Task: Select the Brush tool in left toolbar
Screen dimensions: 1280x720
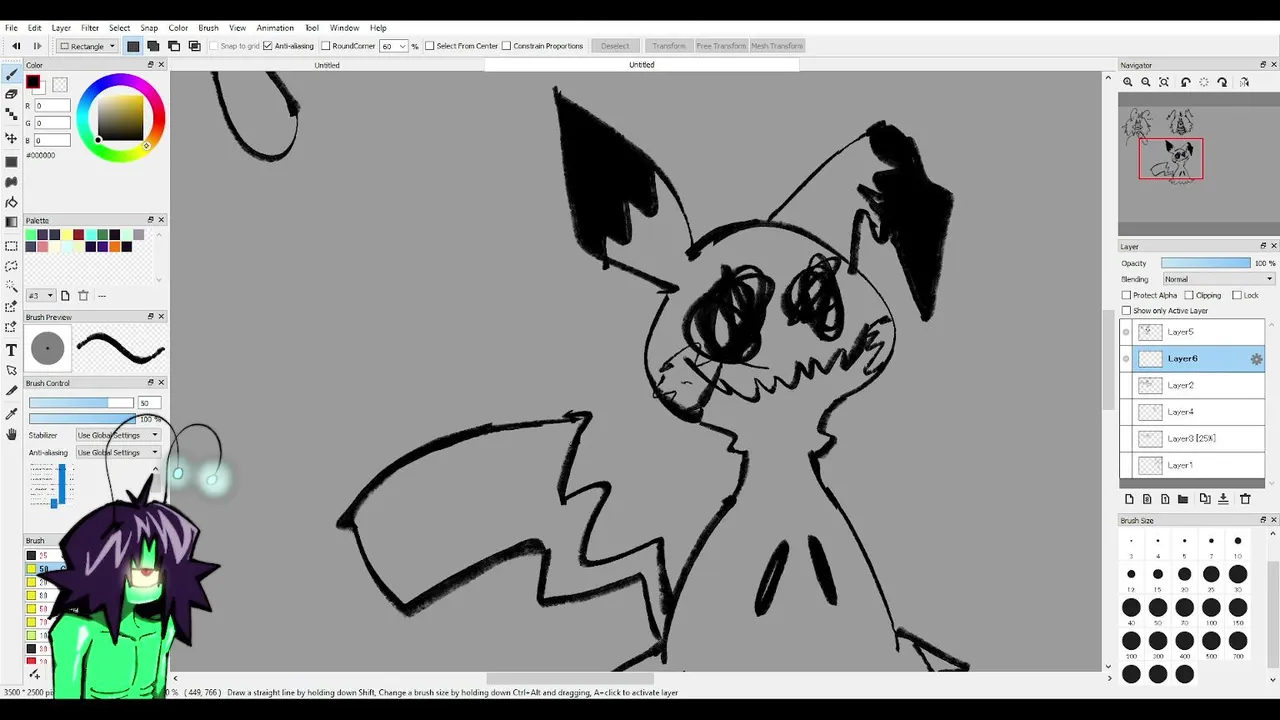Action: click(12, 75)
